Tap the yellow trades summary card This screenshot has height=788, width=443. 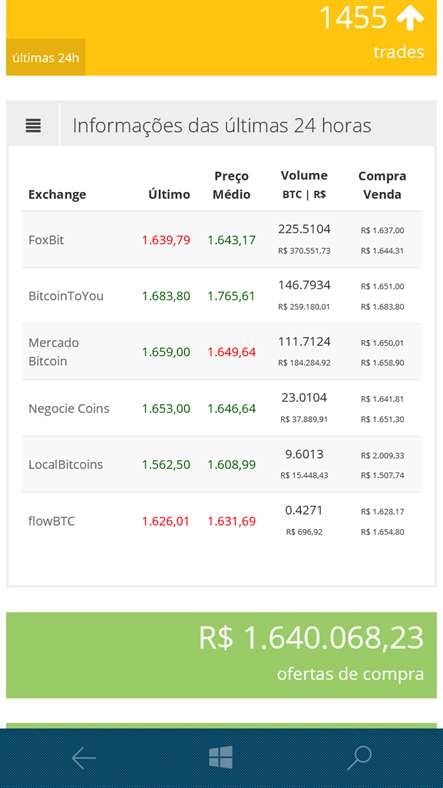point(222,38)
